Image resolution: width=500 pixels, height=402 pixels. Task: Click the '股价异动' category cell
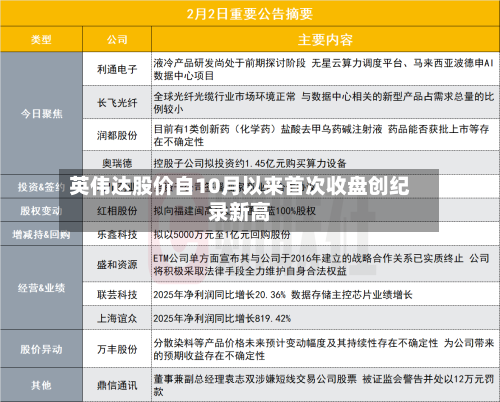pos(41,349)
